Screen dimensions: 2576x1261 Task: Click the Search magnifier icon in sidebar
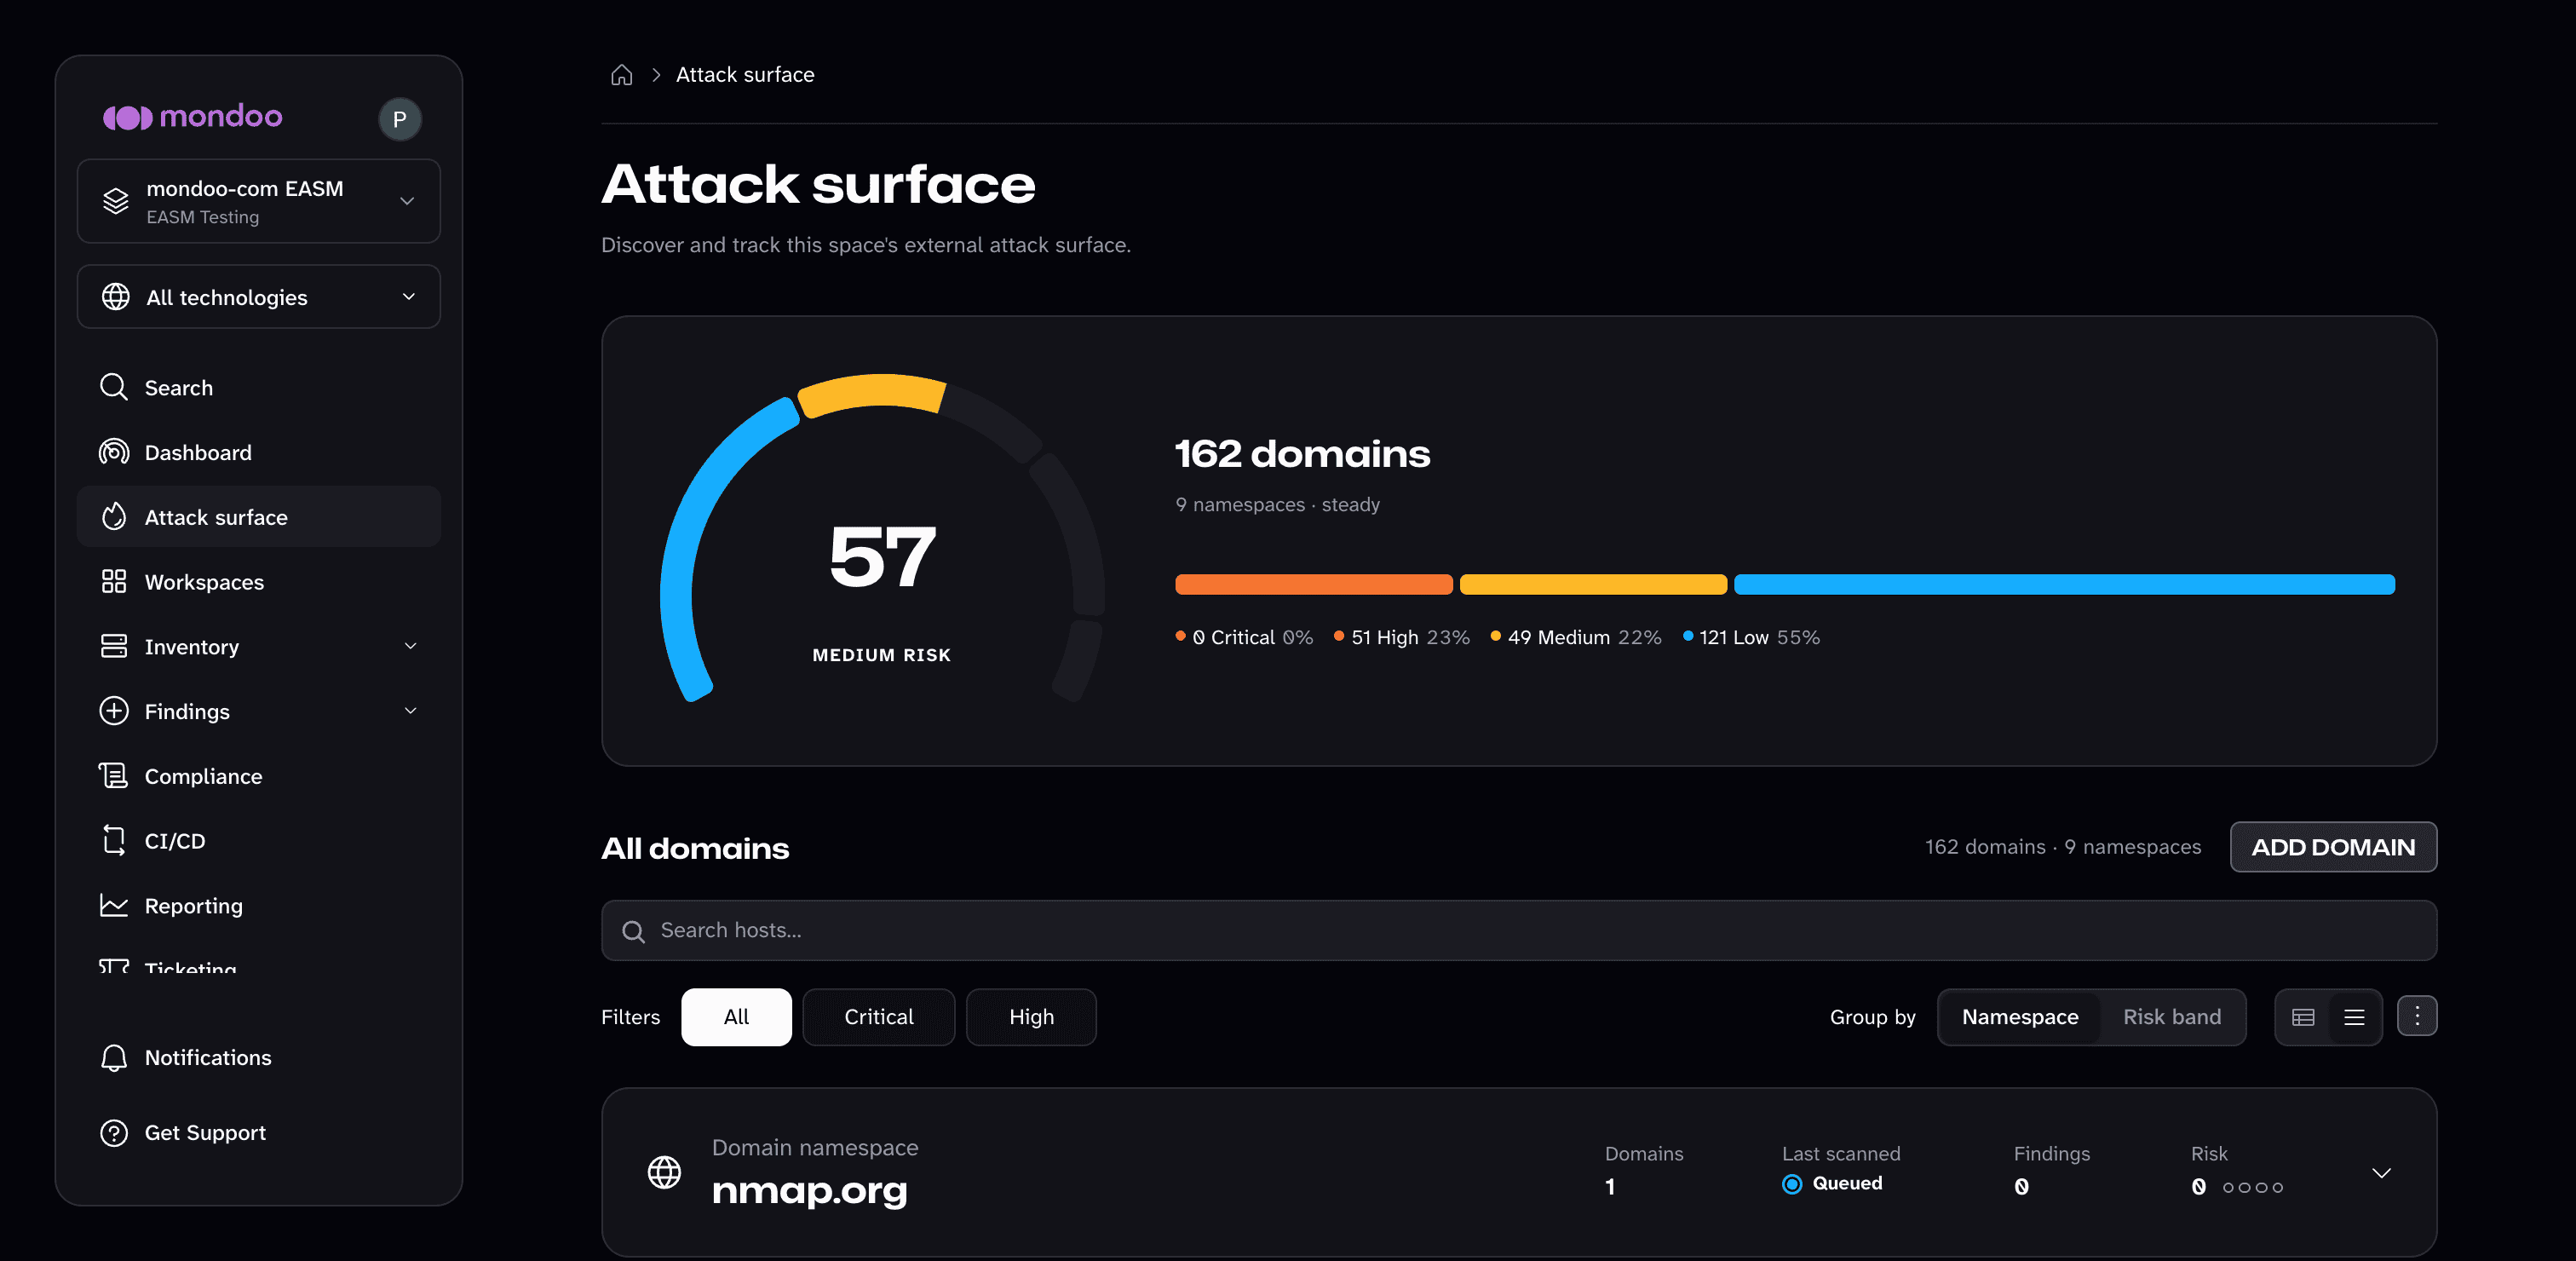point(114,387)
